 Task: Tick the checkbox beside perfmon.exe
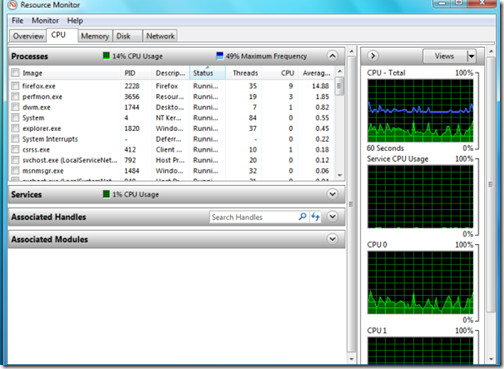(x=15, y=97)
